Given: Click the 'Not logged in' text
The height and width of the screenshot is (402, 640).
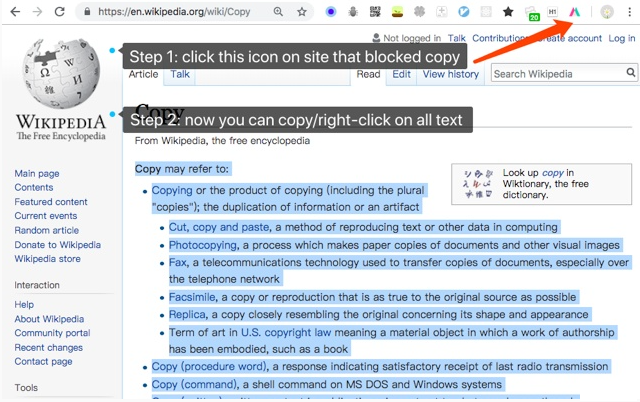Looking at the screenshot, I should (412, 38).
